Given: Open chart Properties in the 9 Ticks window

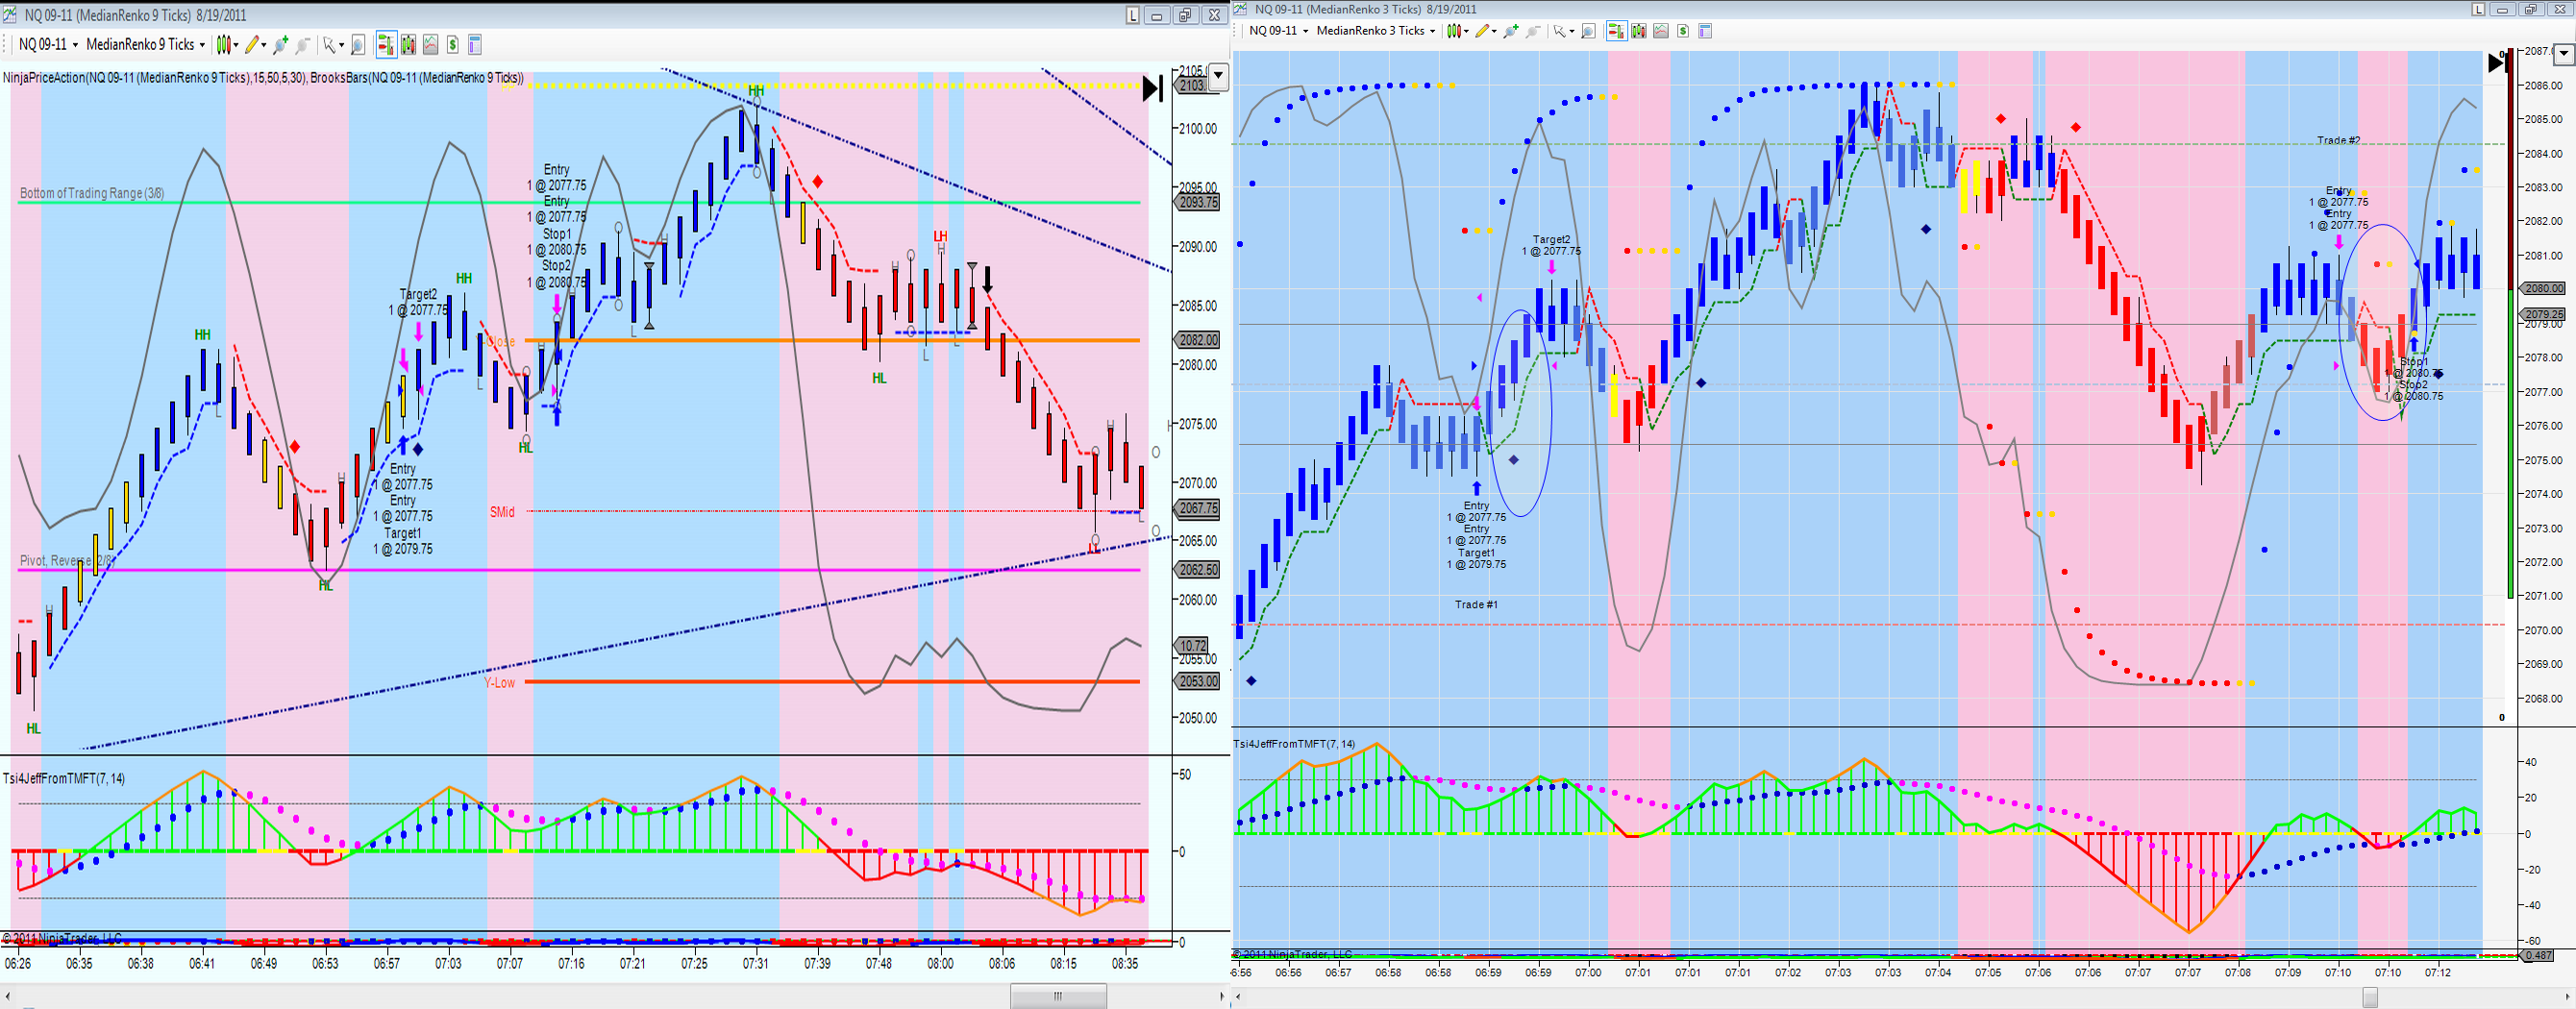Looking at the screenshot, I should click(x=475, y=44).
